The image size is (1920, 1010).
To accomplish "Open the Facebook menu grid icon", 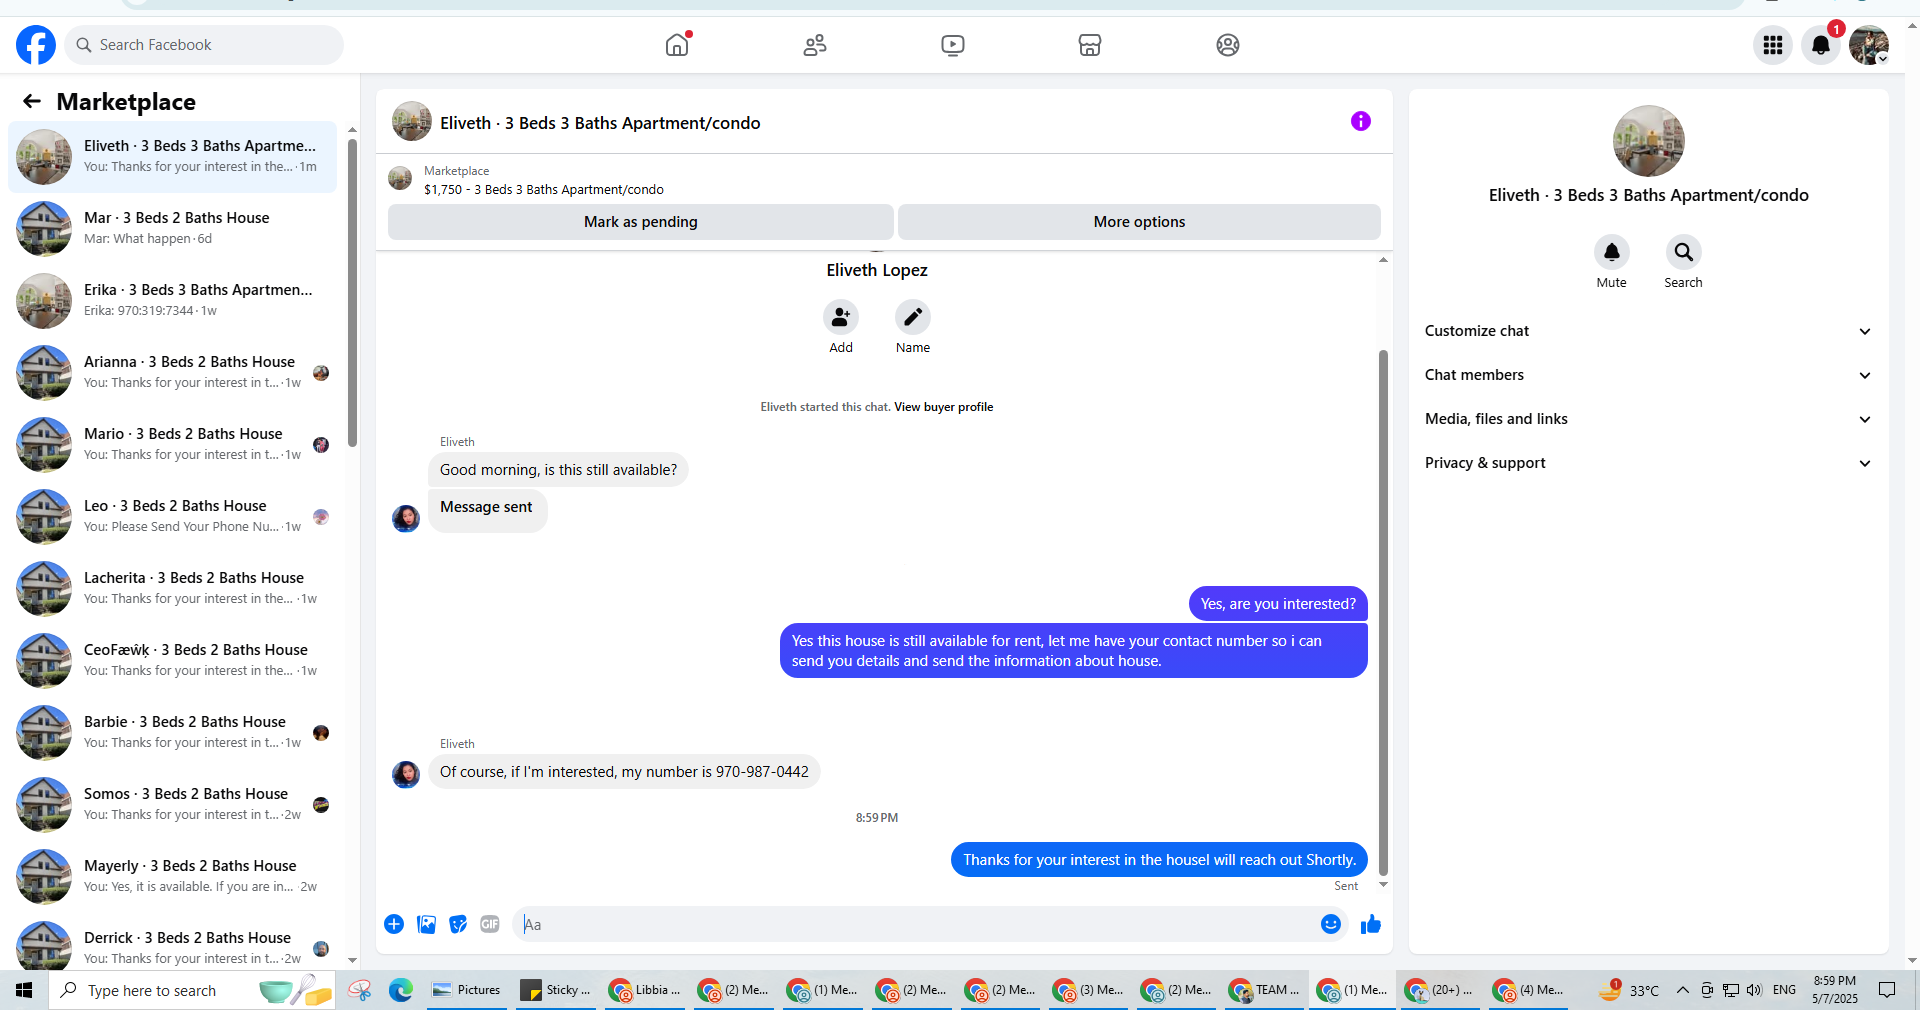I will click(1773, 45).
